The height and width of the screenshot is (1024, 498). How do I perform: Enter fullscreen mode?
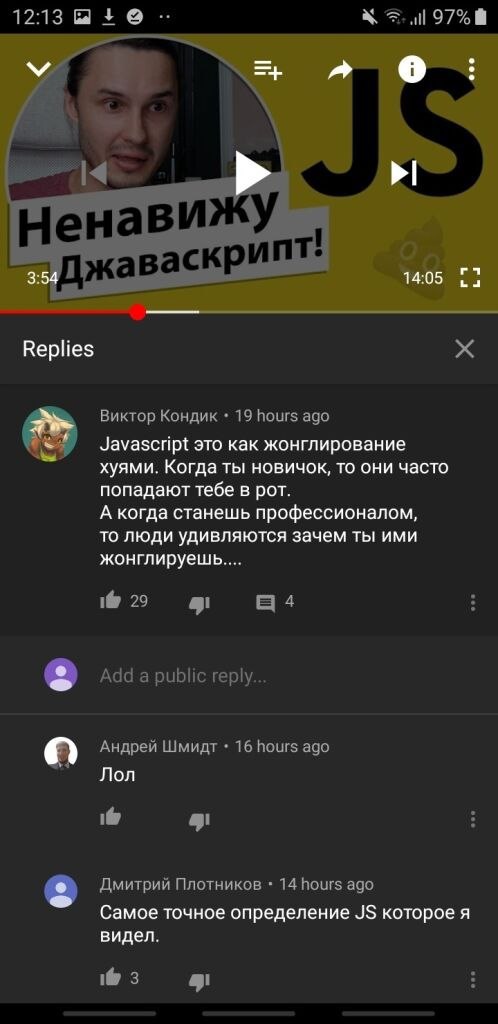[x=470, y=278]
